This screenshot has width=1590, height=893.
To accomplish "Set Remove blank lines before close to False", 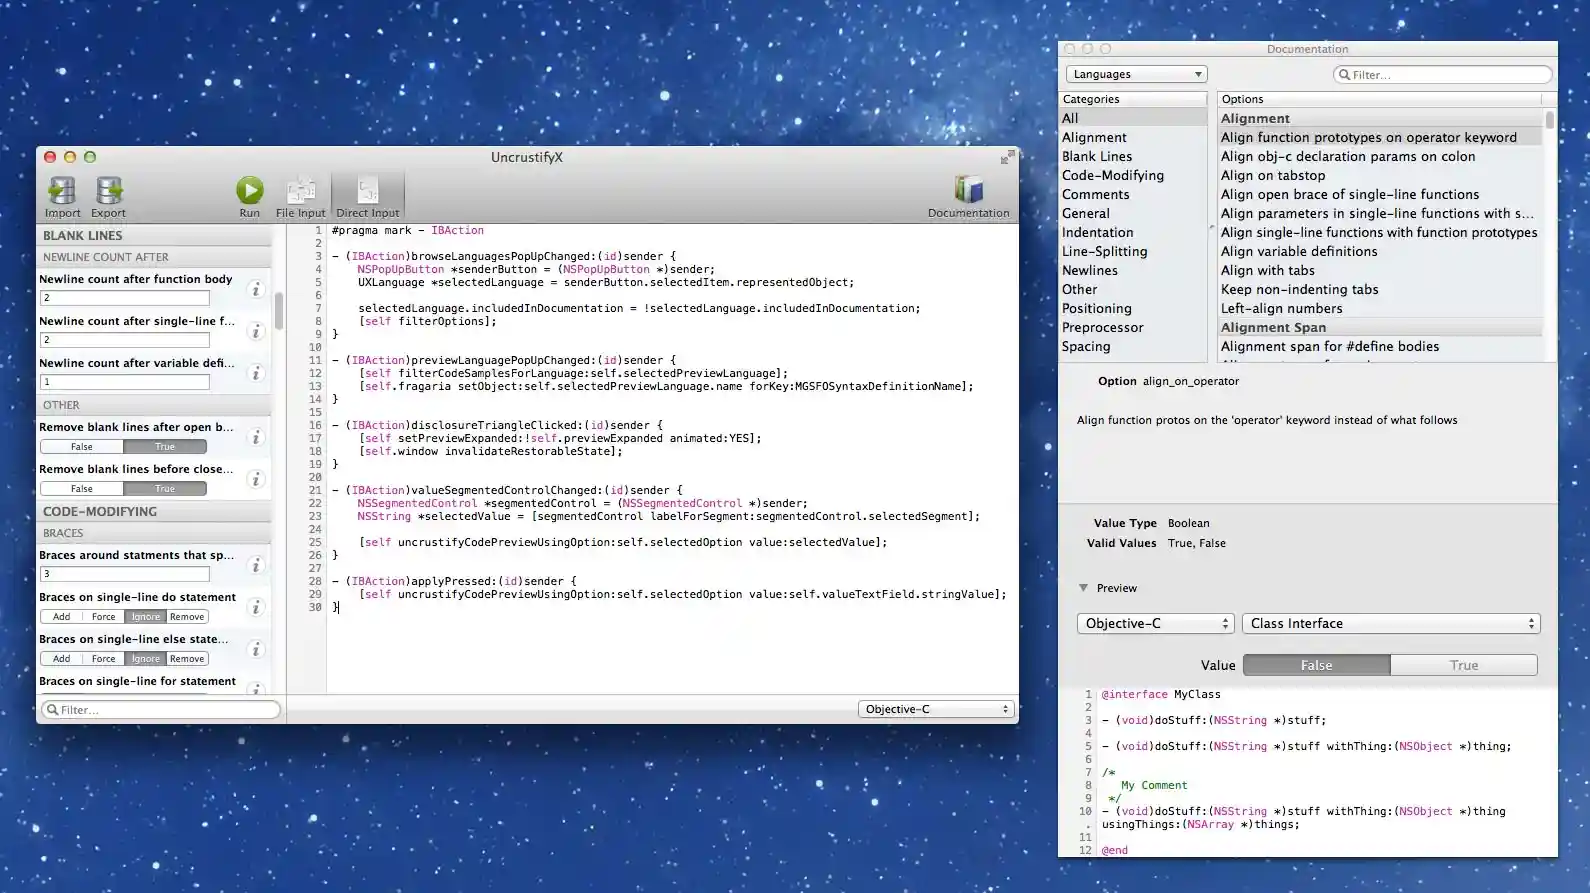I will tap(82, 489).
